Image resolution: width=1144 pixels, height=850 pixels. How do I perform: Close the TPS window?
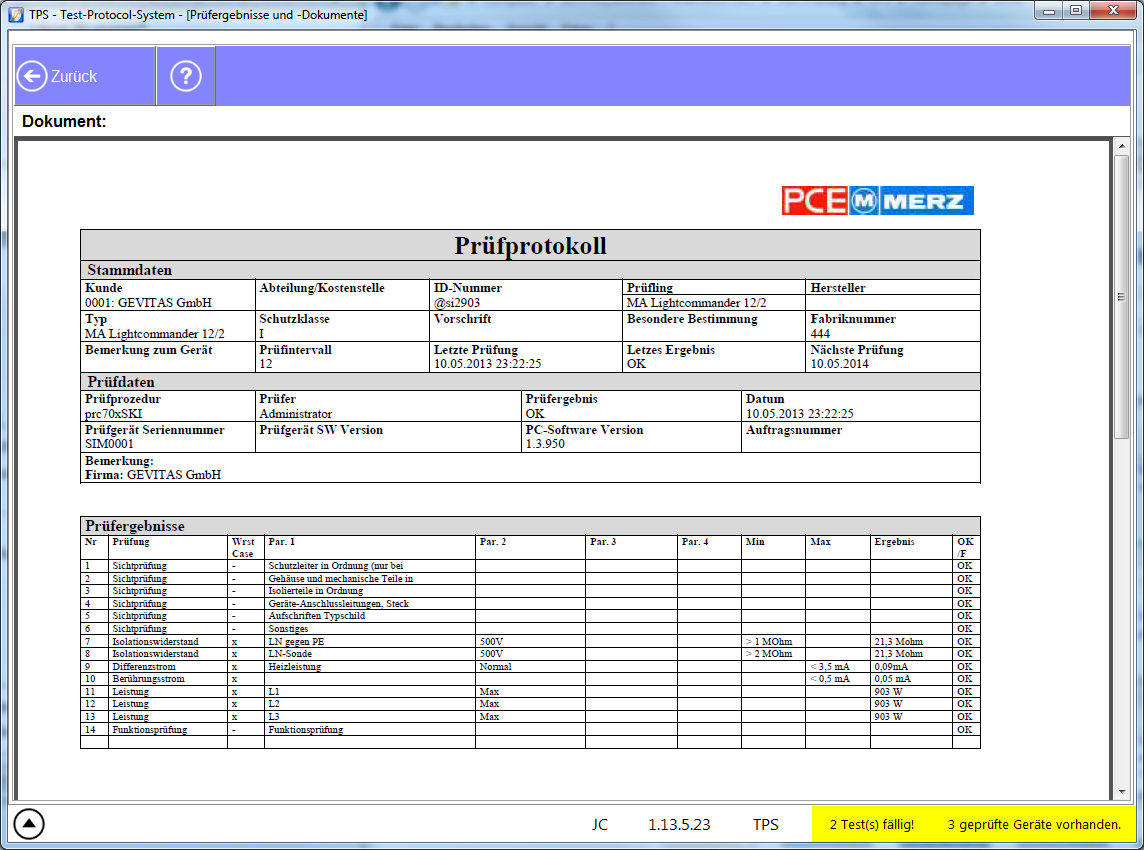(1113, 11)
